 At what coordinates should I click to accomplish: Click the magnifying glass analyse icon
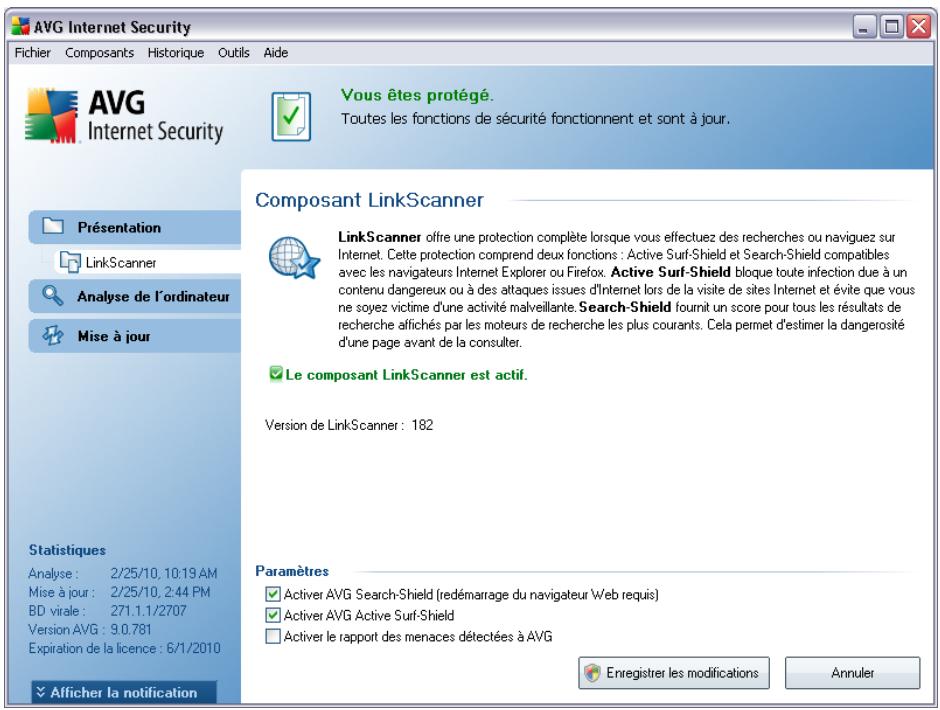[53, 295]
